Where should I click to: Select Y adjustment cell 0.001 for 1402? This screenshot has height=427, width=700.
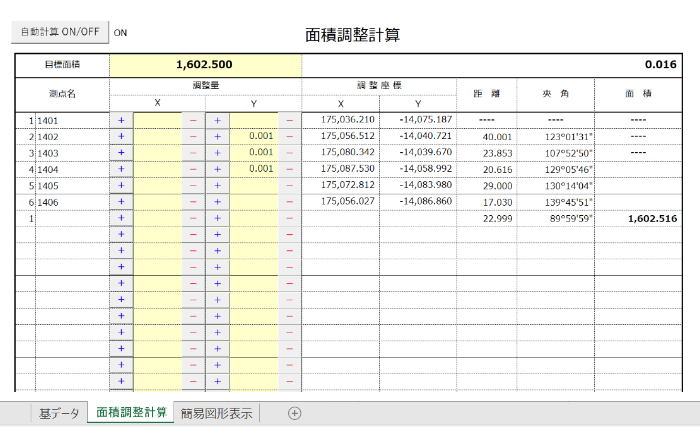(x=254, y=136)
